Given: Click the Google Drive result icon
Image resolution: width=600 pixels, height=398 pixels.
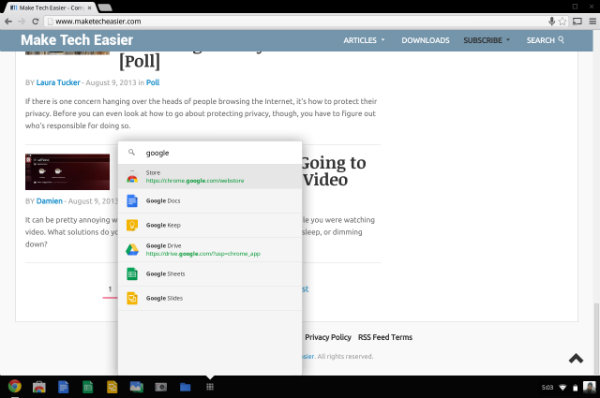Looking at the screenshot, I should click(132, 250).
